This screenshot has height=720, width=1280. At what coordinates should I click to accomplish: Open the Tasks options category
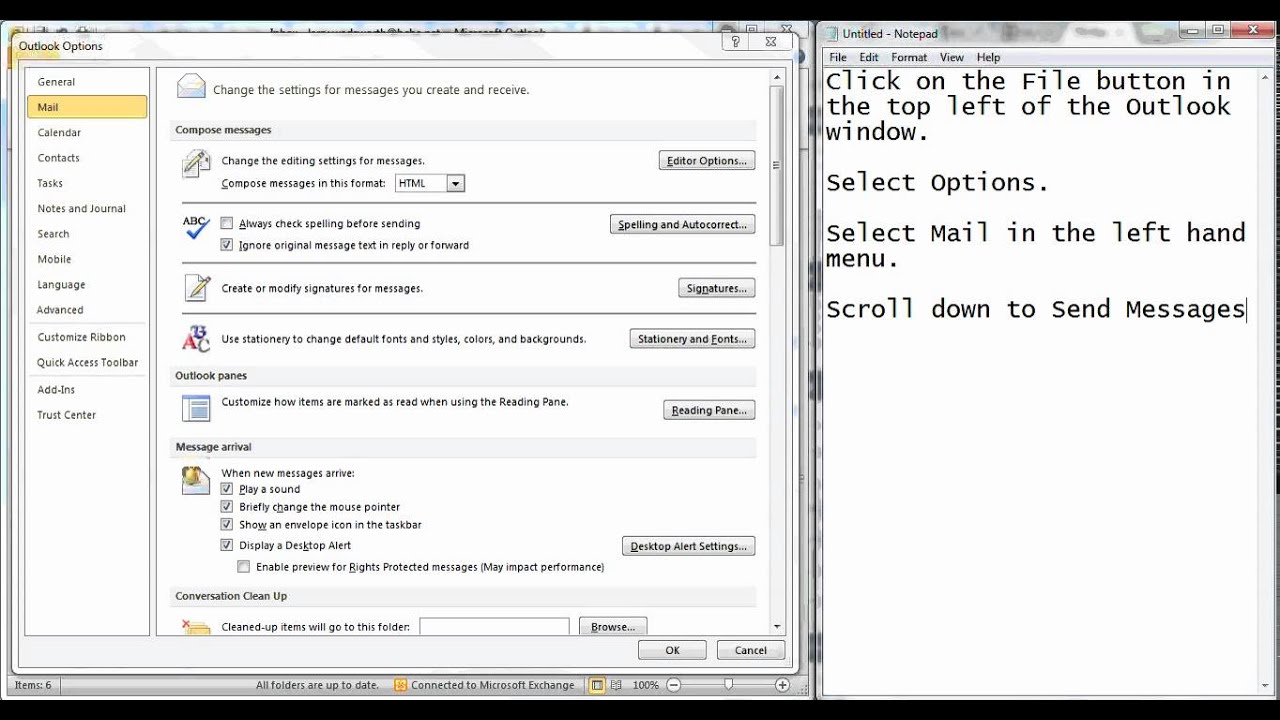click(87, 183)
